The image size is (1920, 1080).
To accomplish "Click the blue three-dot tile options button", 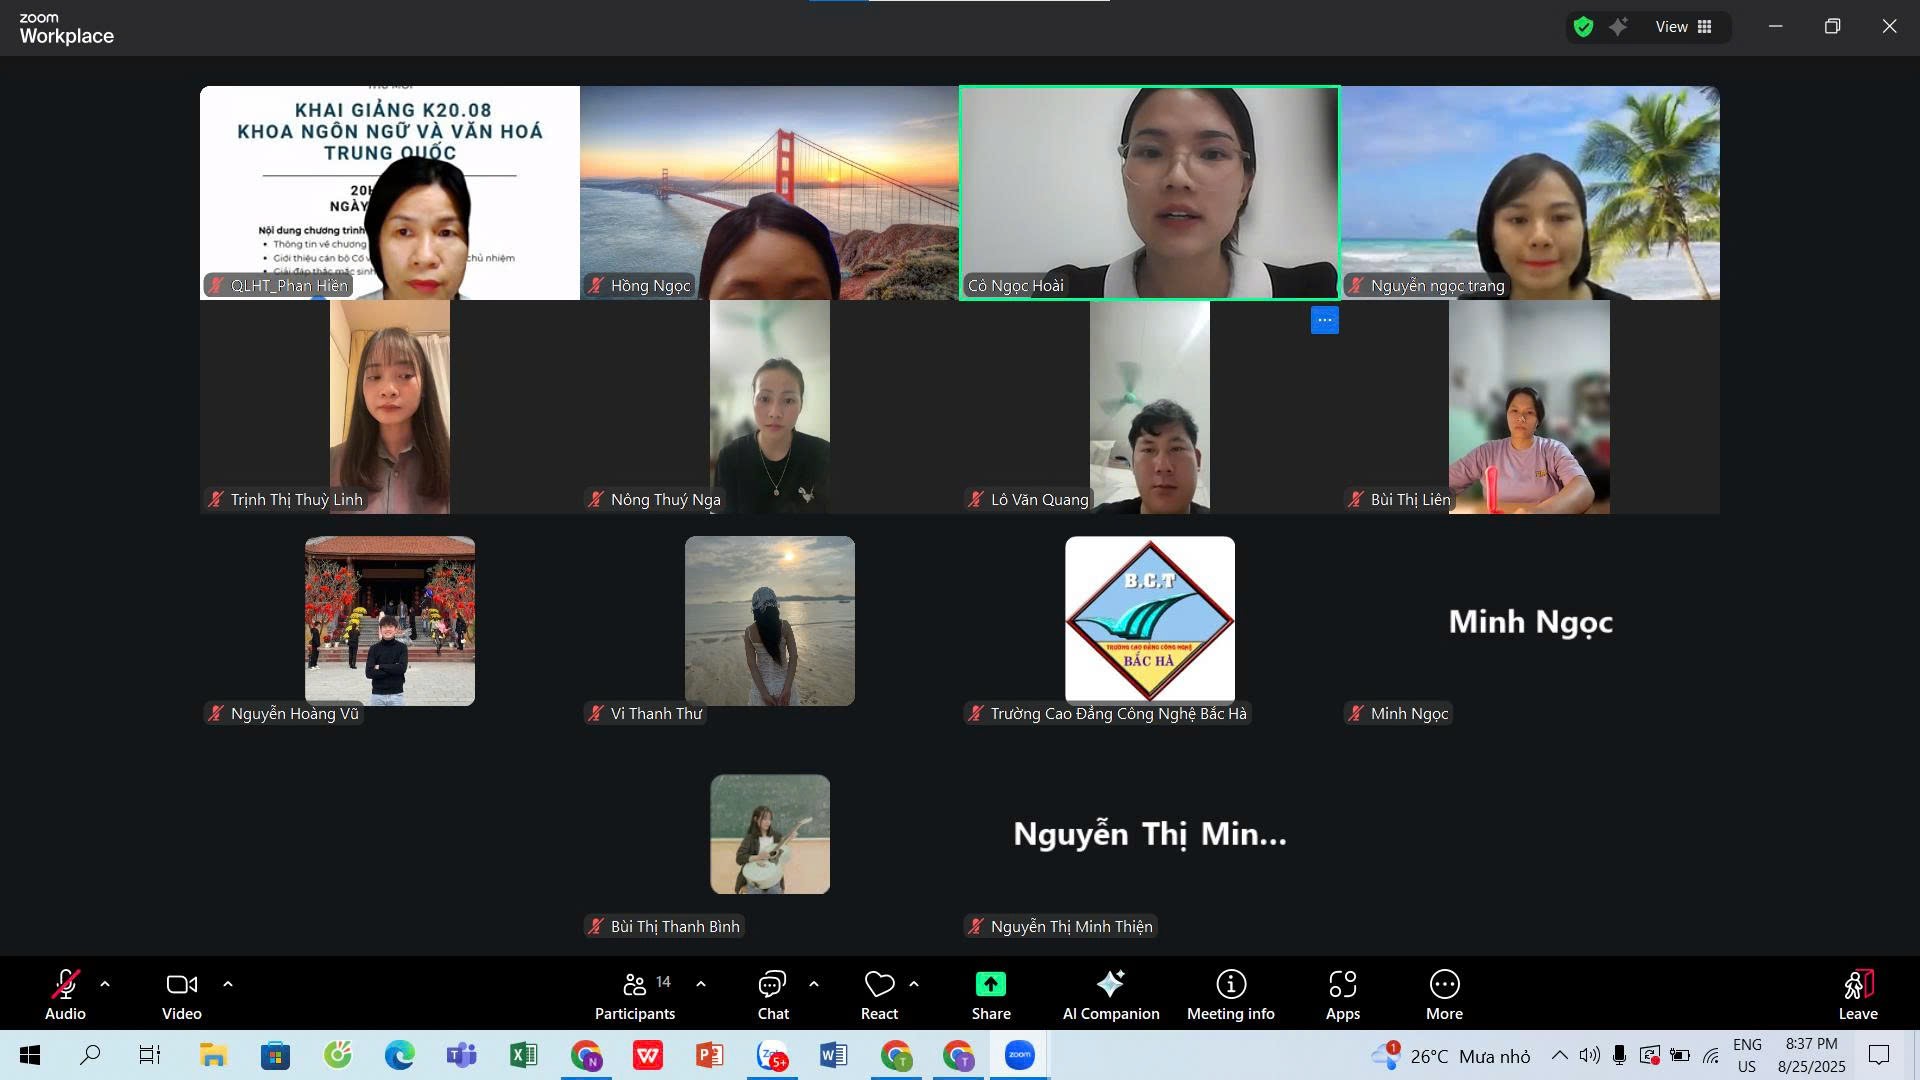I will tap(1324, 320).
